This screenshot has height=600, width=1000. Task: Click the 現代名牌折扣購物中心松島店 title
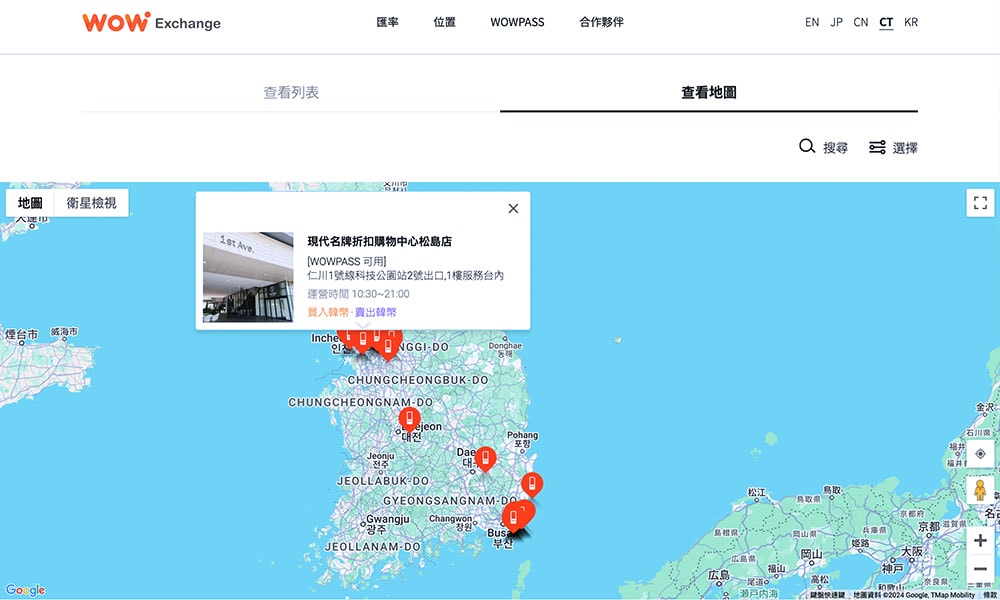[x=379, y=241]
